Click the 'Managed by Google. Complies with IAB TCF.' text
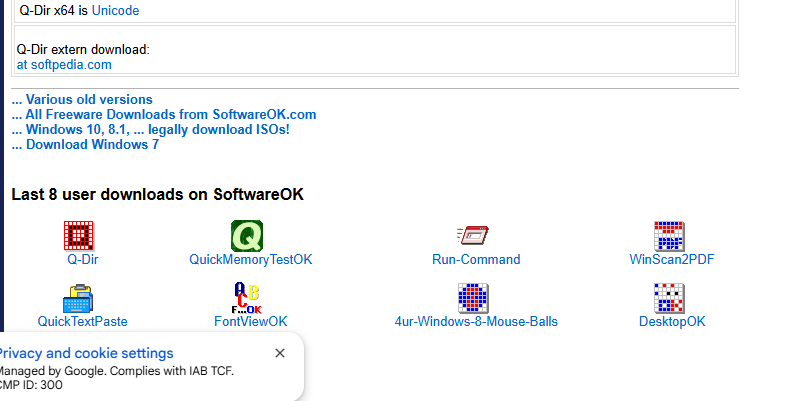The height and width of the screenshot is (401, 791). (117, 371)
